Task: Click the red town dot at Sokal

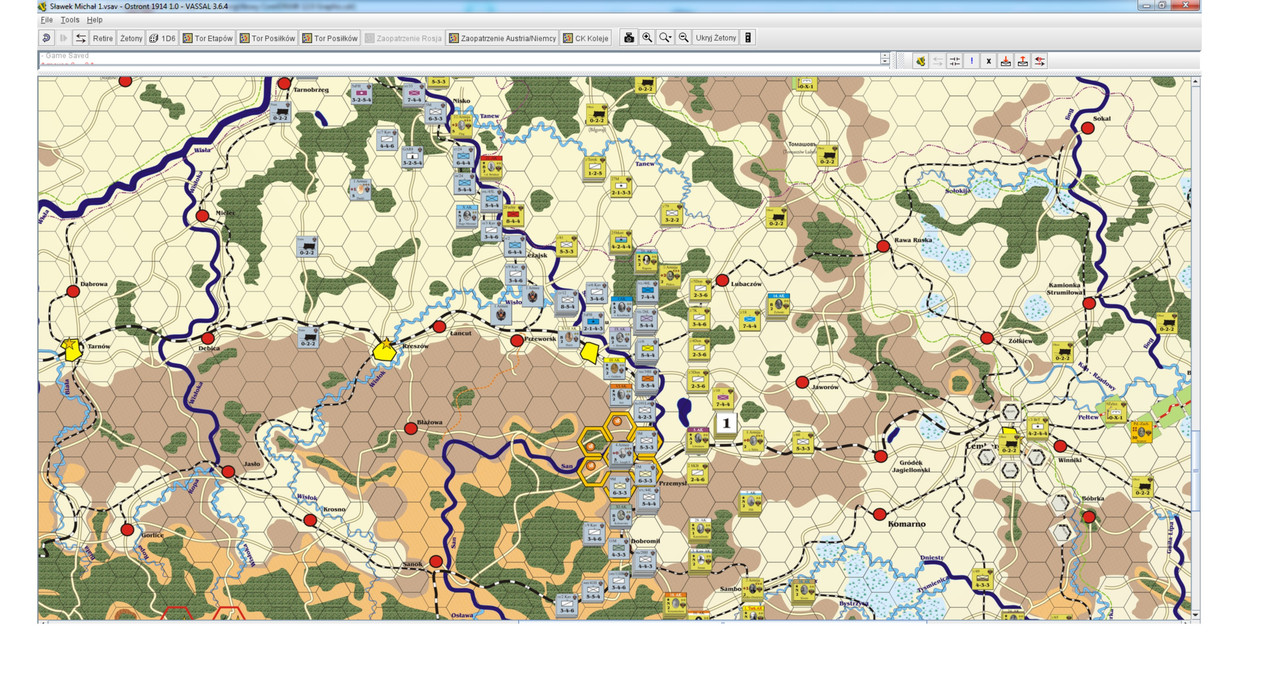Action: [x=1089, y=126]
